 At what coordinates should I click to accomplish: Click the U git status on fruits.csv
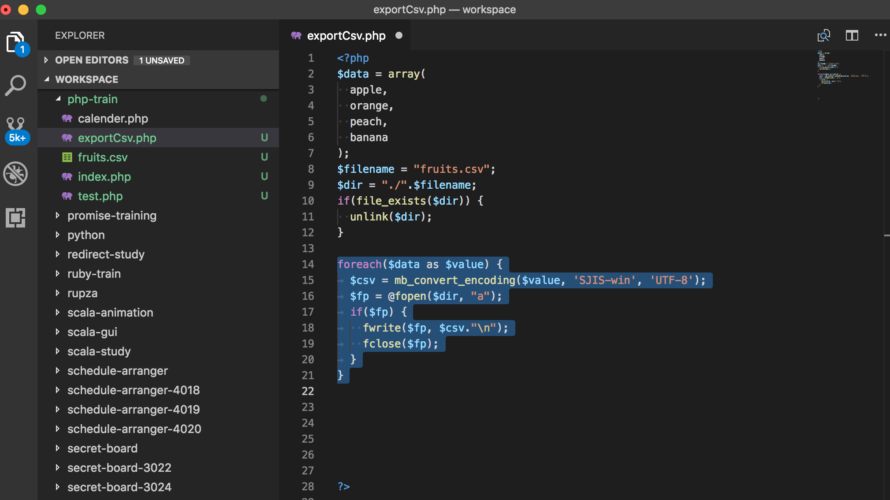264,157
